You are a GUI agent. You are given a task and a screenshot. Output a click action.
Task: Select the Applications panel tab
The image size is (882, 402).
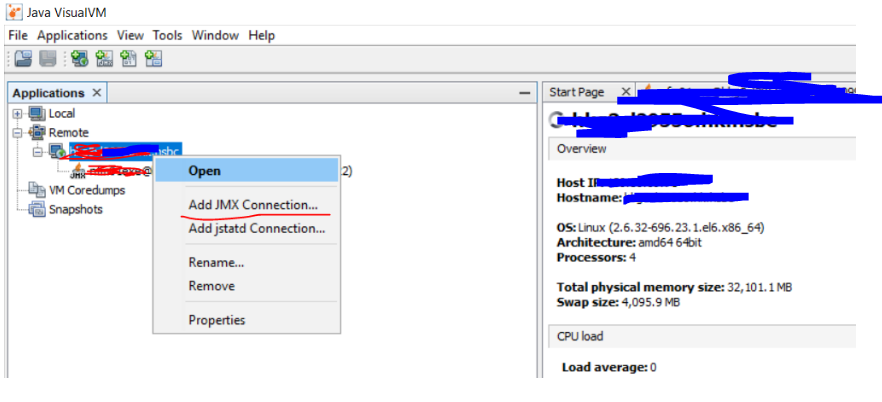(48, 93)
